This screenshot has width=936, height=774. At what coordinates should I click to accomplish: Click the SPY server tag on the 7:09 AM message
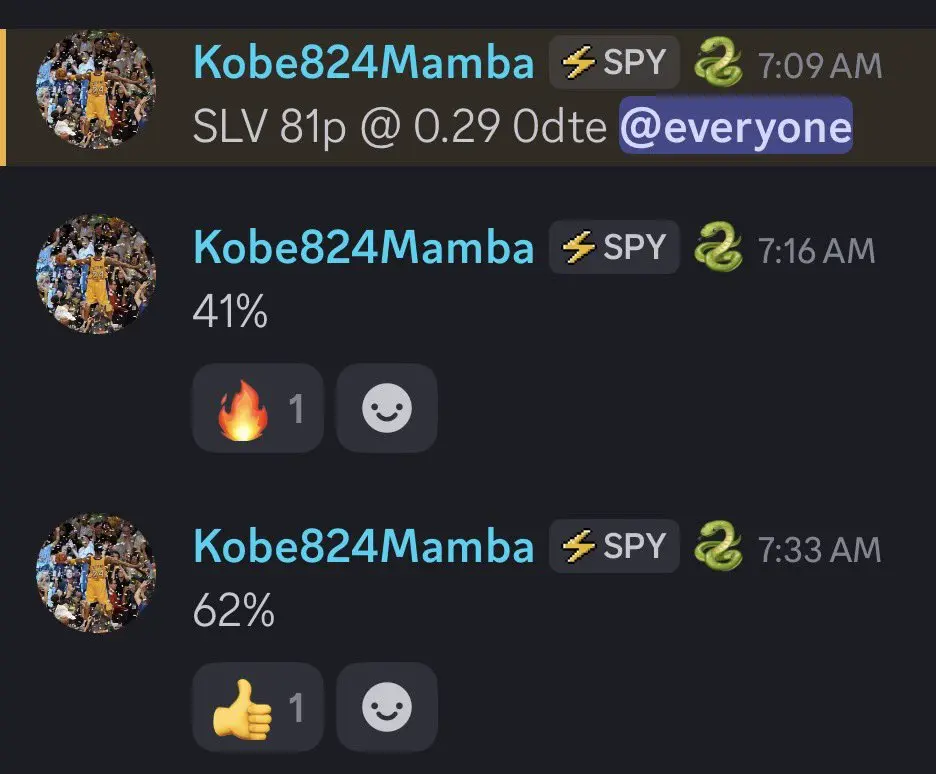(614, 62)
